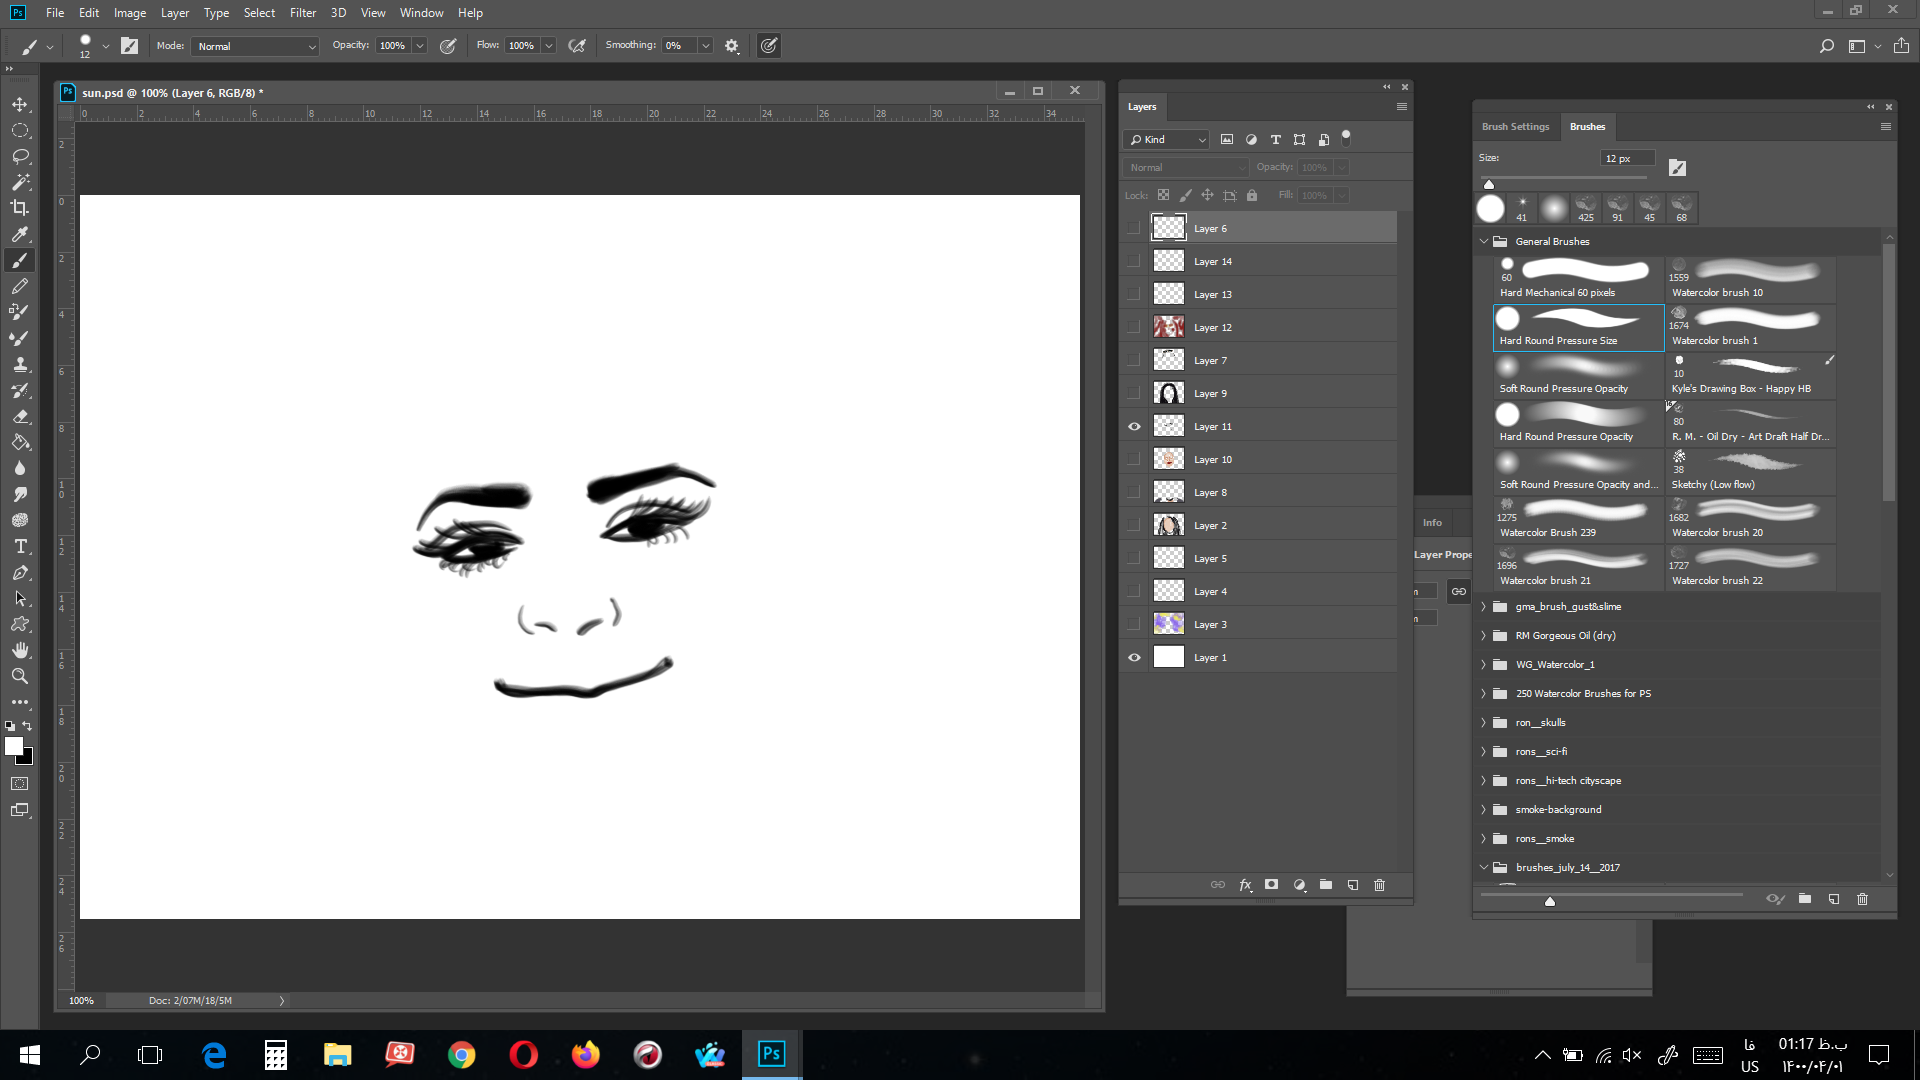Open the layer filter Kind dropdown
Image resolution: width=1920 pixels, height=1080 pixels.
coord(1166,140)
